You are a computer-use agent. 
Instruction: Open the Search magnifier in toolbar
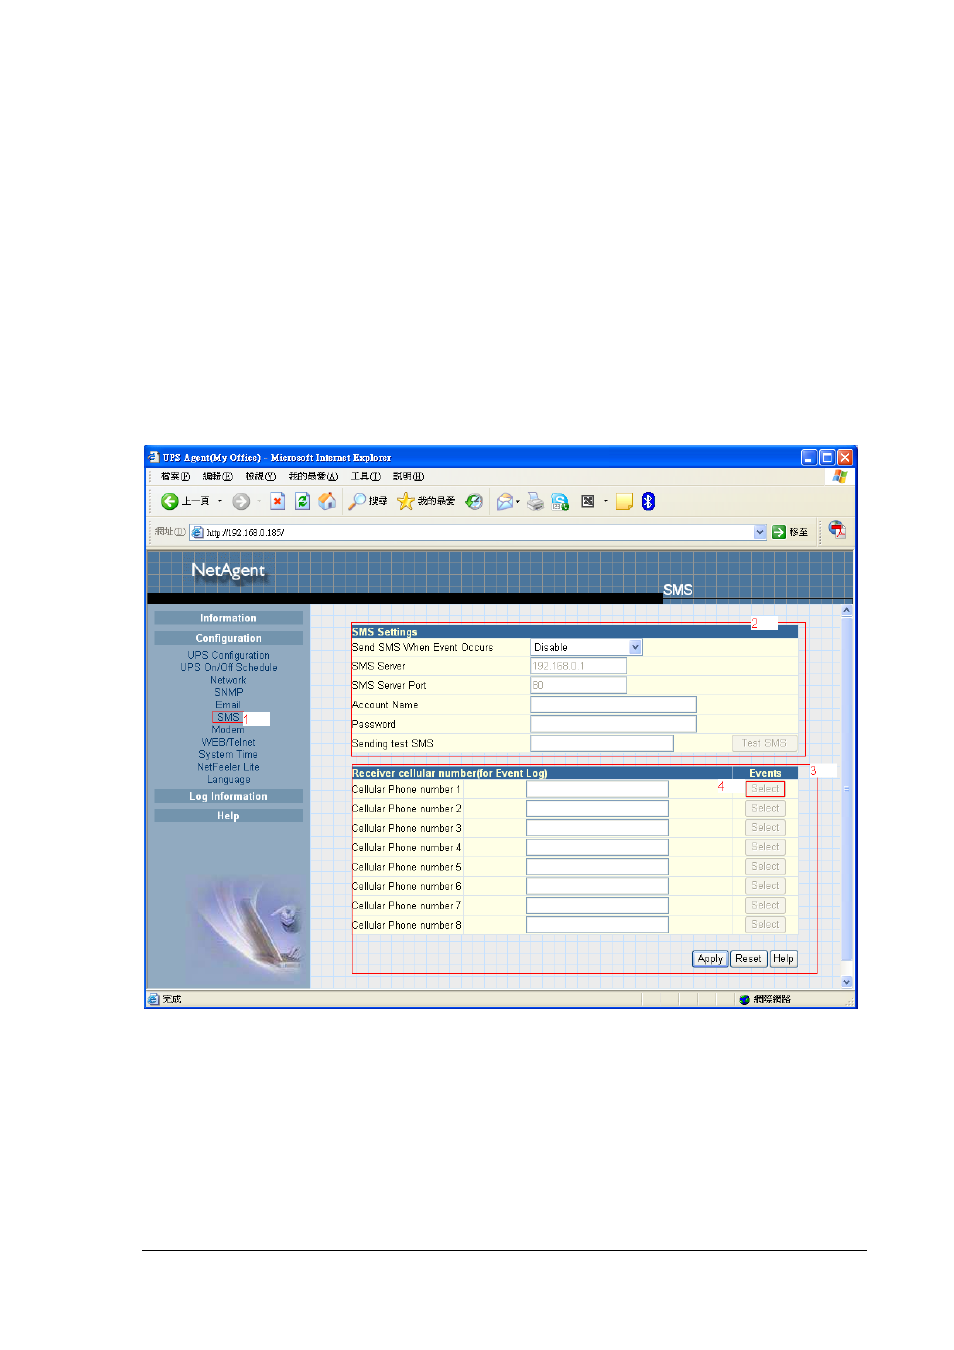(357, 502)
